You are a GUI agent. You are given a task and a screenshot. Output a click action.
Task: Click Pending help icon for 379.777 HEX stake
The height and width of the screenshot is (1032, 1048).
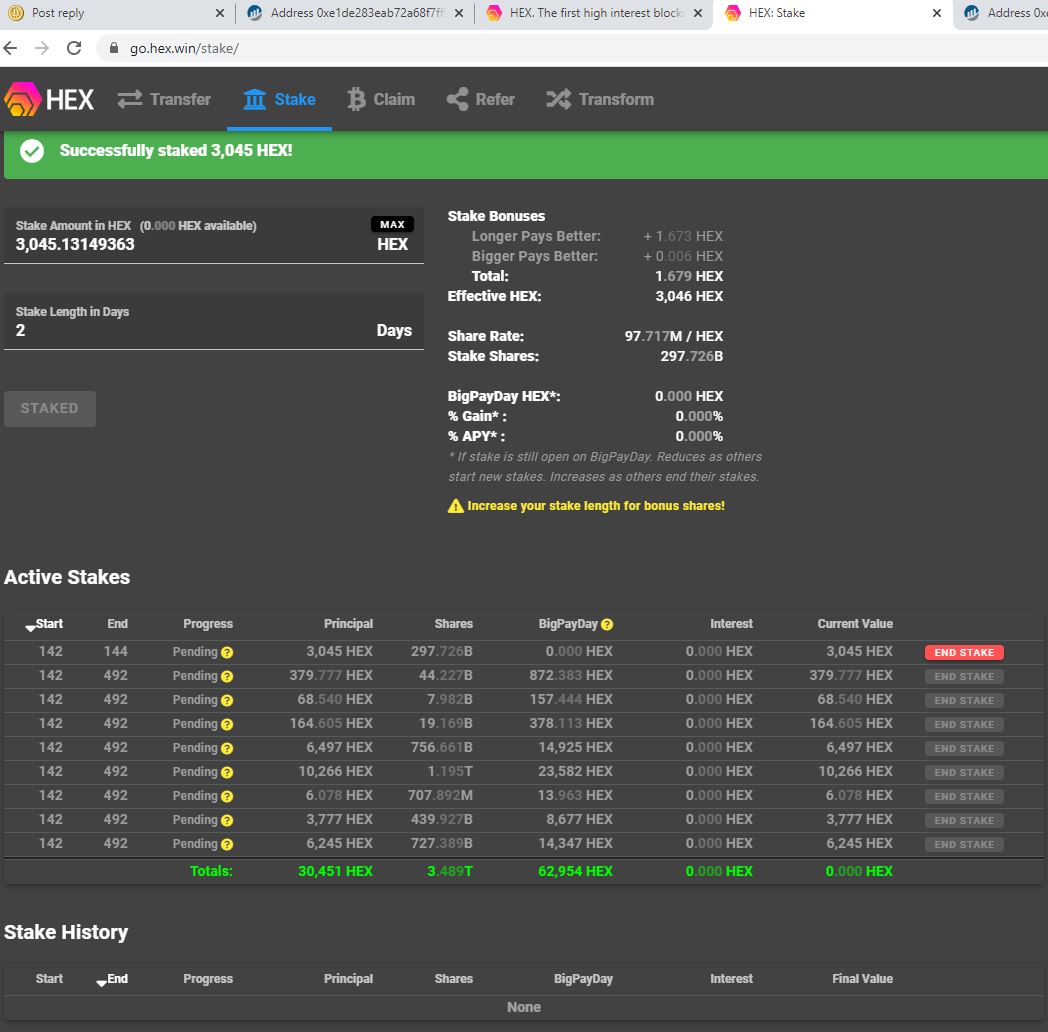point(227,676)
